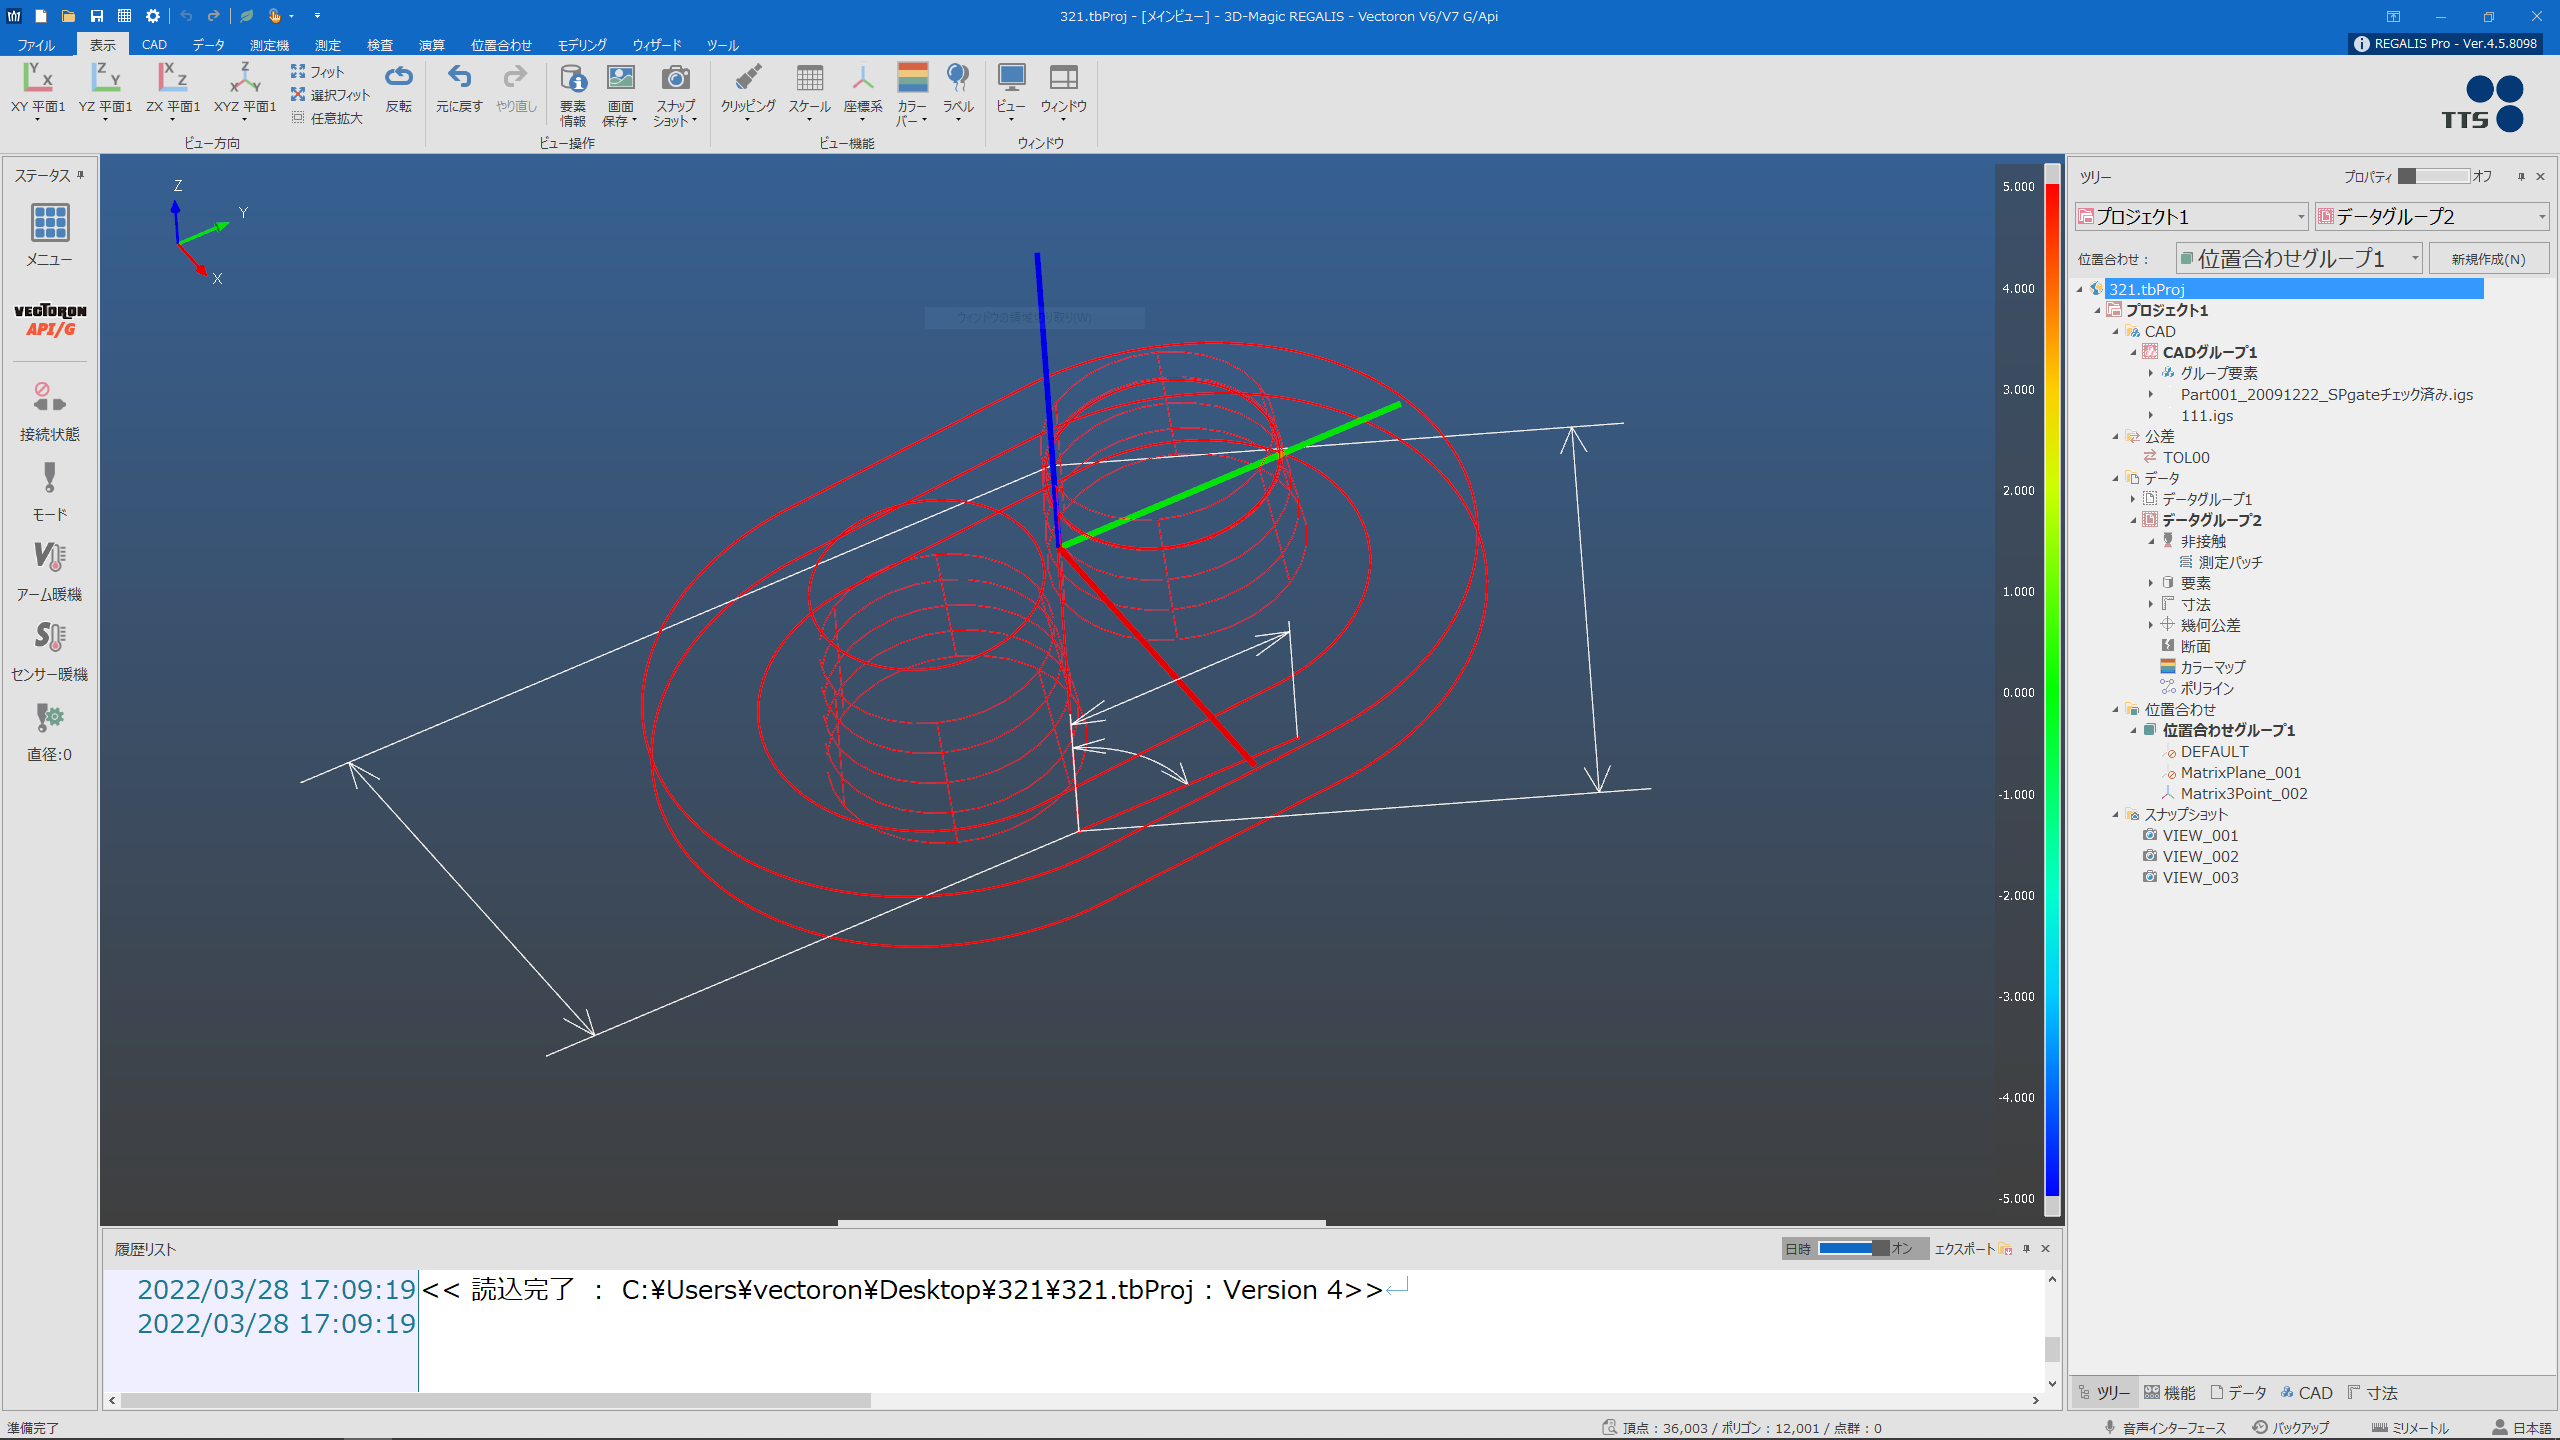Open the ファイル menu
Screen dimensions: 2560x1440
36,45
